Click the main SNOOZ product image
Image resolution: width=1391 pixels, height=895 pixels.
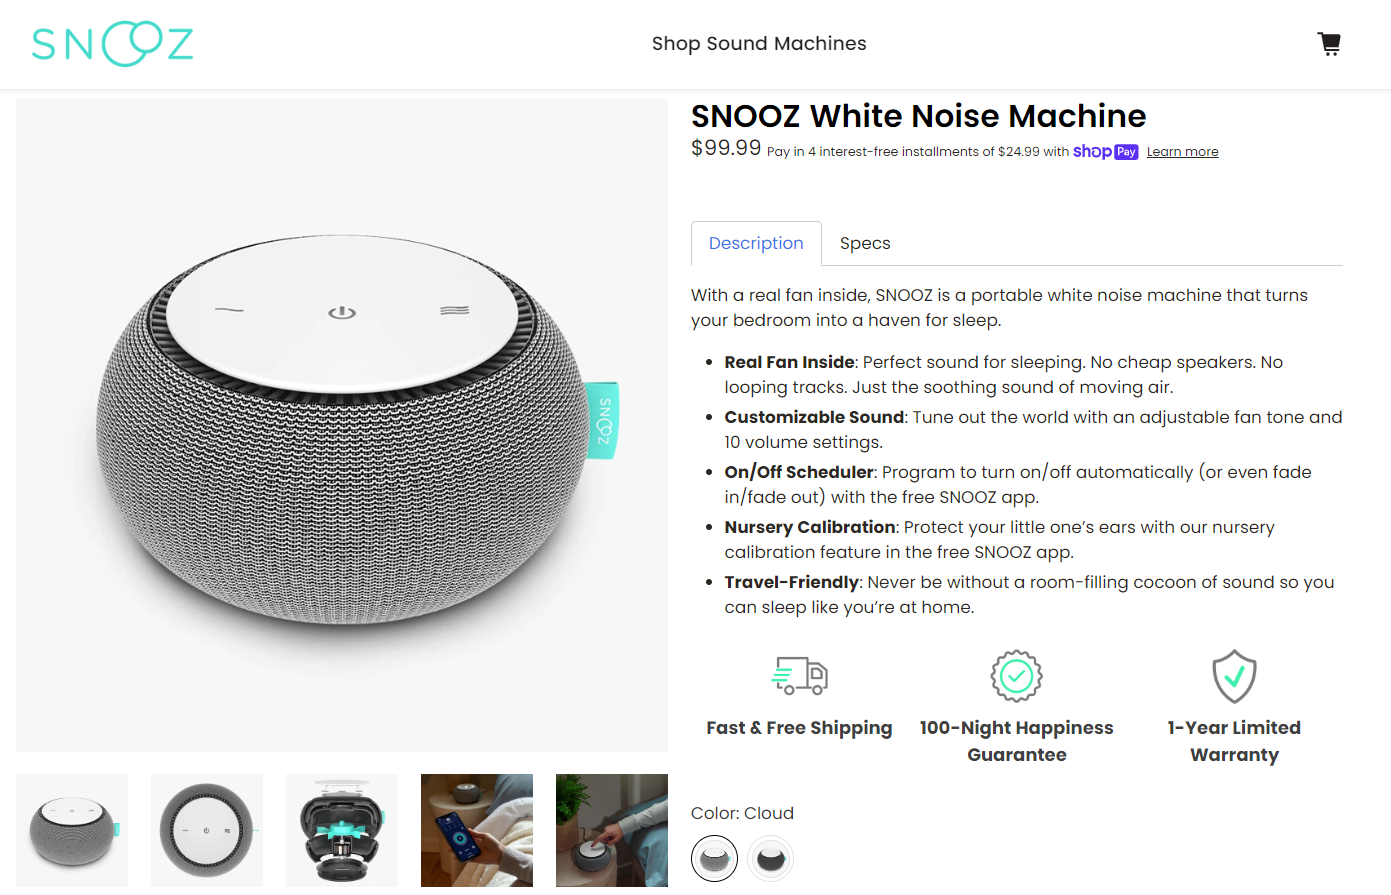[x=342, y=425]
